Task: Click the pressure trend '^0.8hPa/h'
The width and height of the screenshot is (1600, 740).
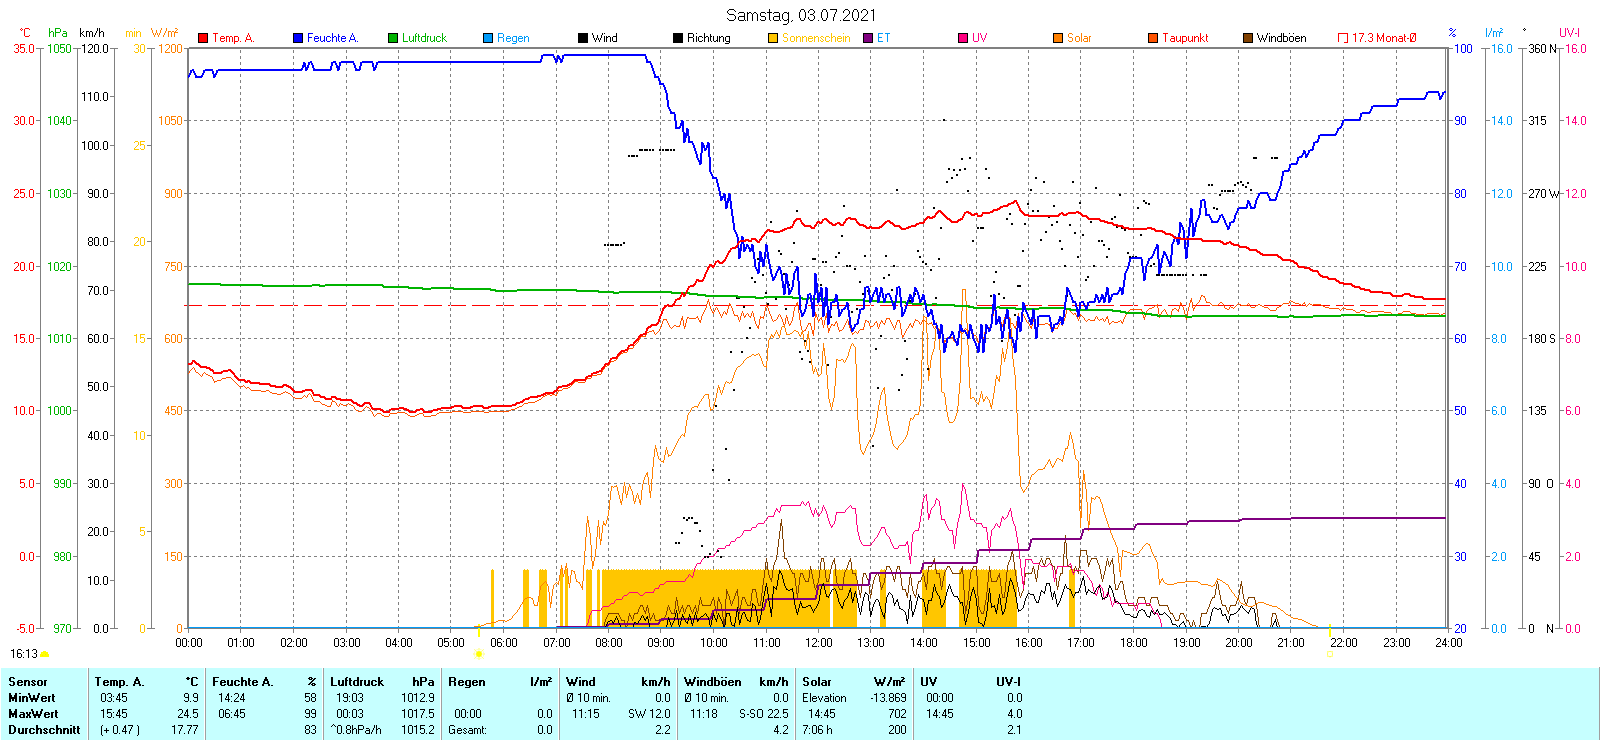Action: coord(357,730)
